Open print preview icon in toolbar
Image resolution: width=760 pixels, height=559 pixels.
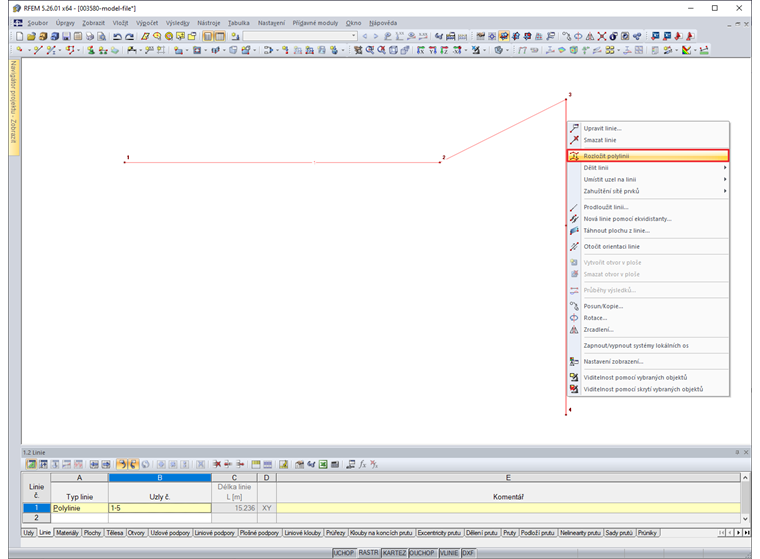pyautogui.click(x=101, y=36)
